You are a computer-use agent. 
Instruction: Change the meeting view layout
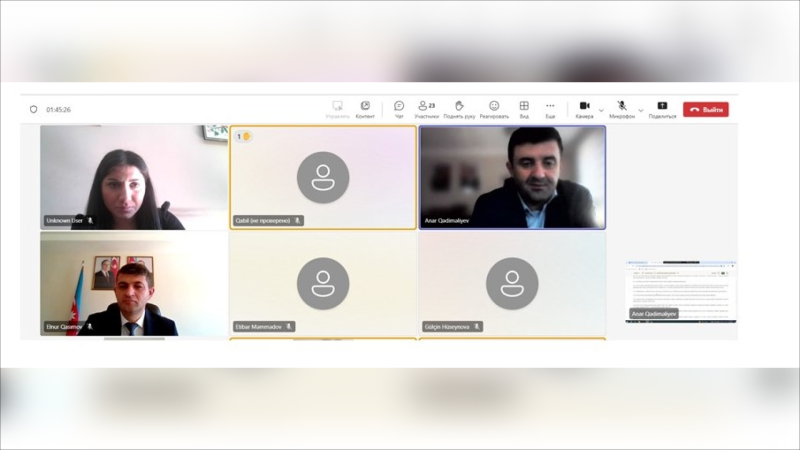point(524,109)
